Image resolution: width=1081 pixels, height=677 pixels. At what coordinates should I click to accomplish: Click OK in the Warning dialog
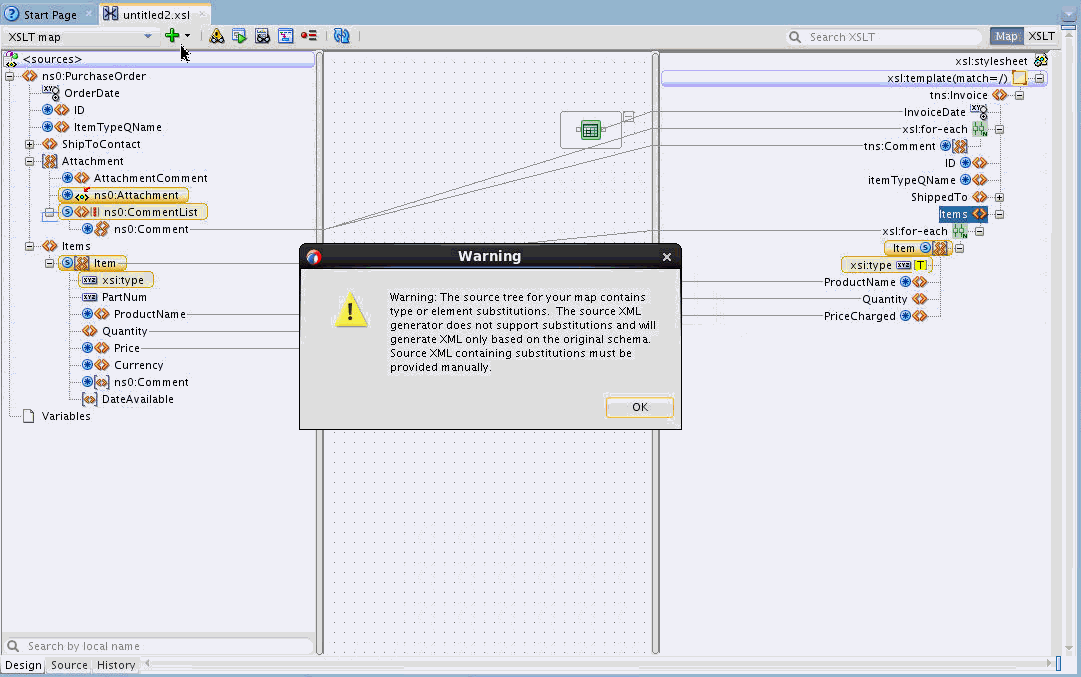coord(639,407)
